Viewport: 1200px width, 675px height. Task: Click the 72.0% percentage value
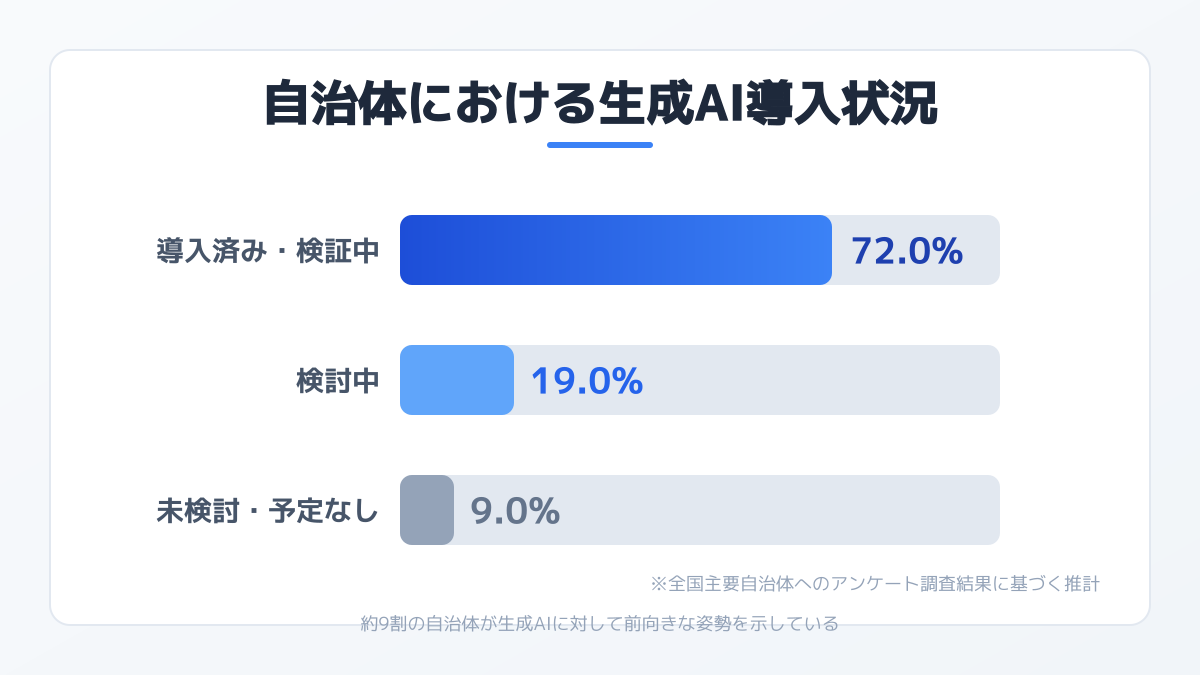[906, 251]
